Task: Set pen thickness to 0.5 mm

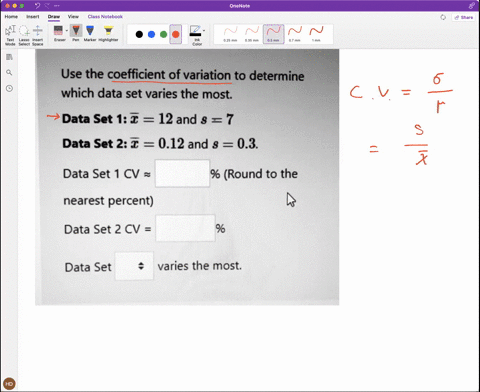Action: [273, 34]
